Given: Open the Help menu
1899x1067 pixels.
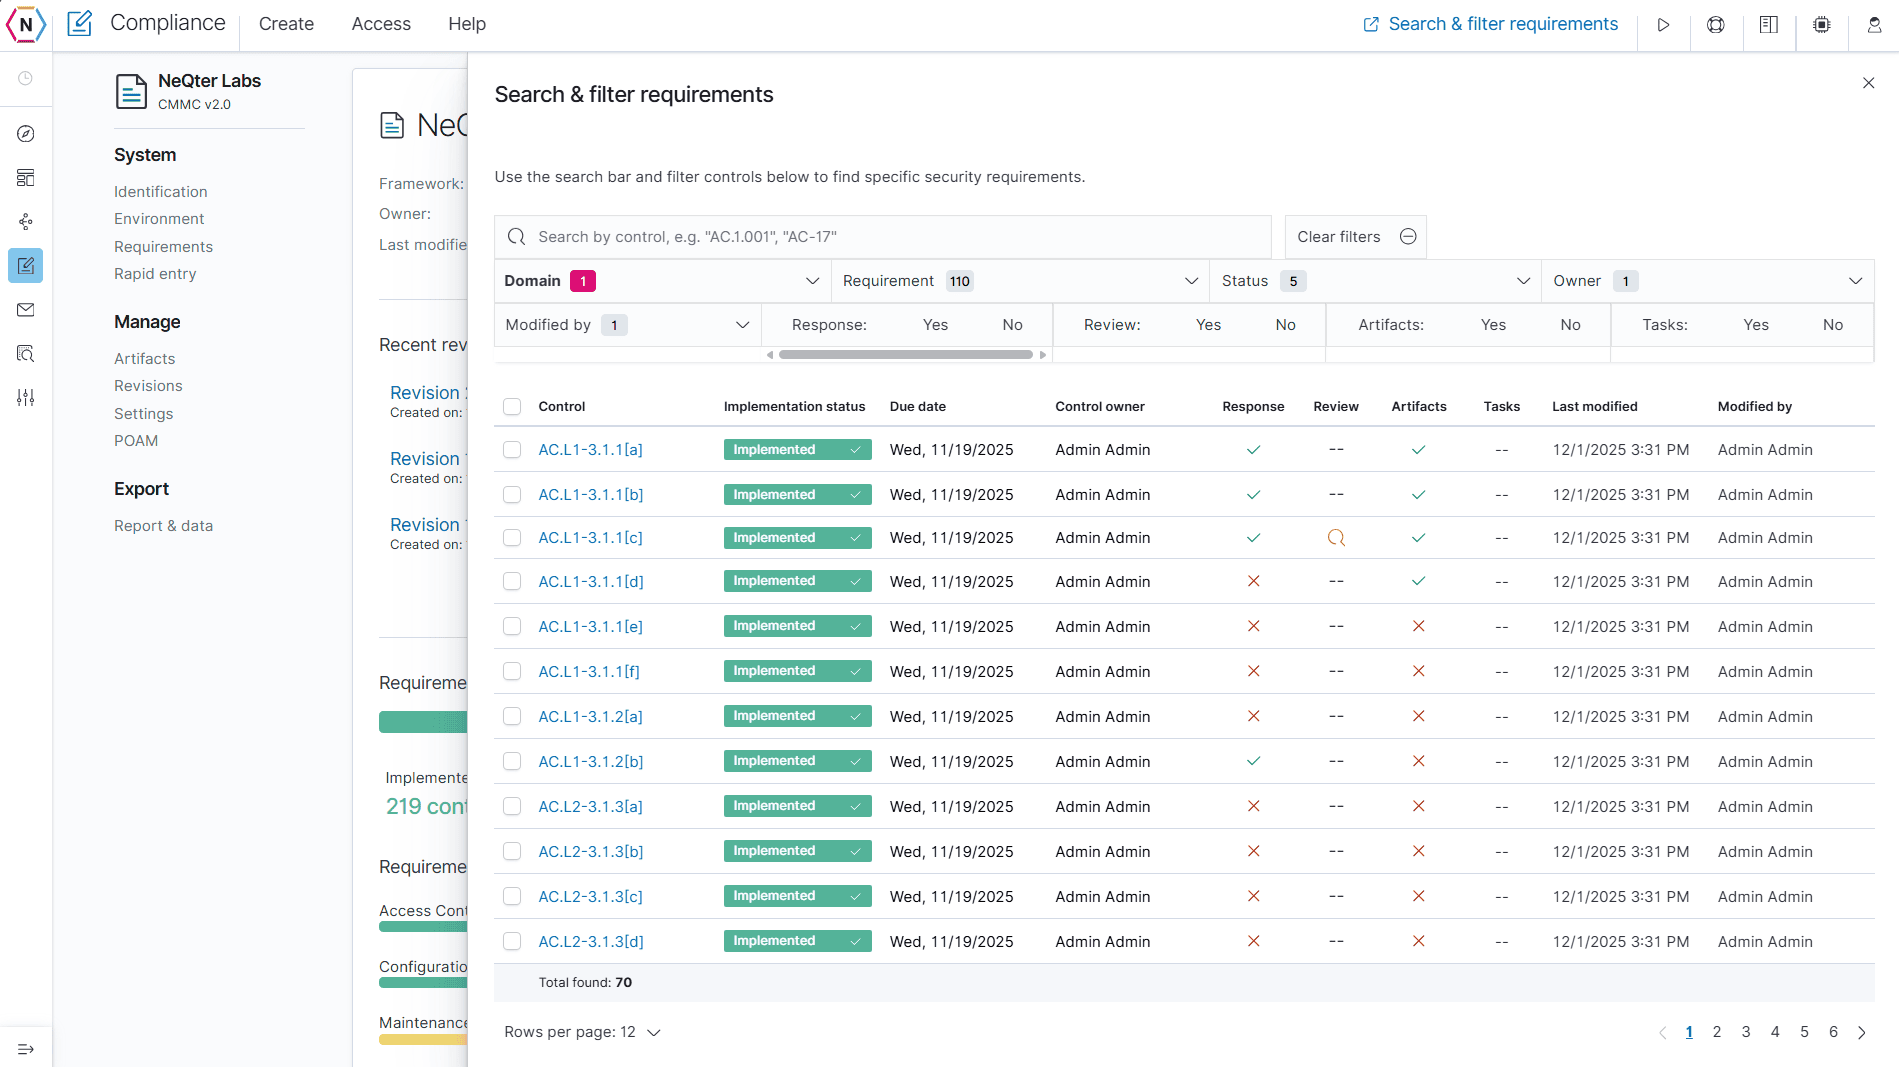Looking at the screenshot, I should click(x=466, y=24).
